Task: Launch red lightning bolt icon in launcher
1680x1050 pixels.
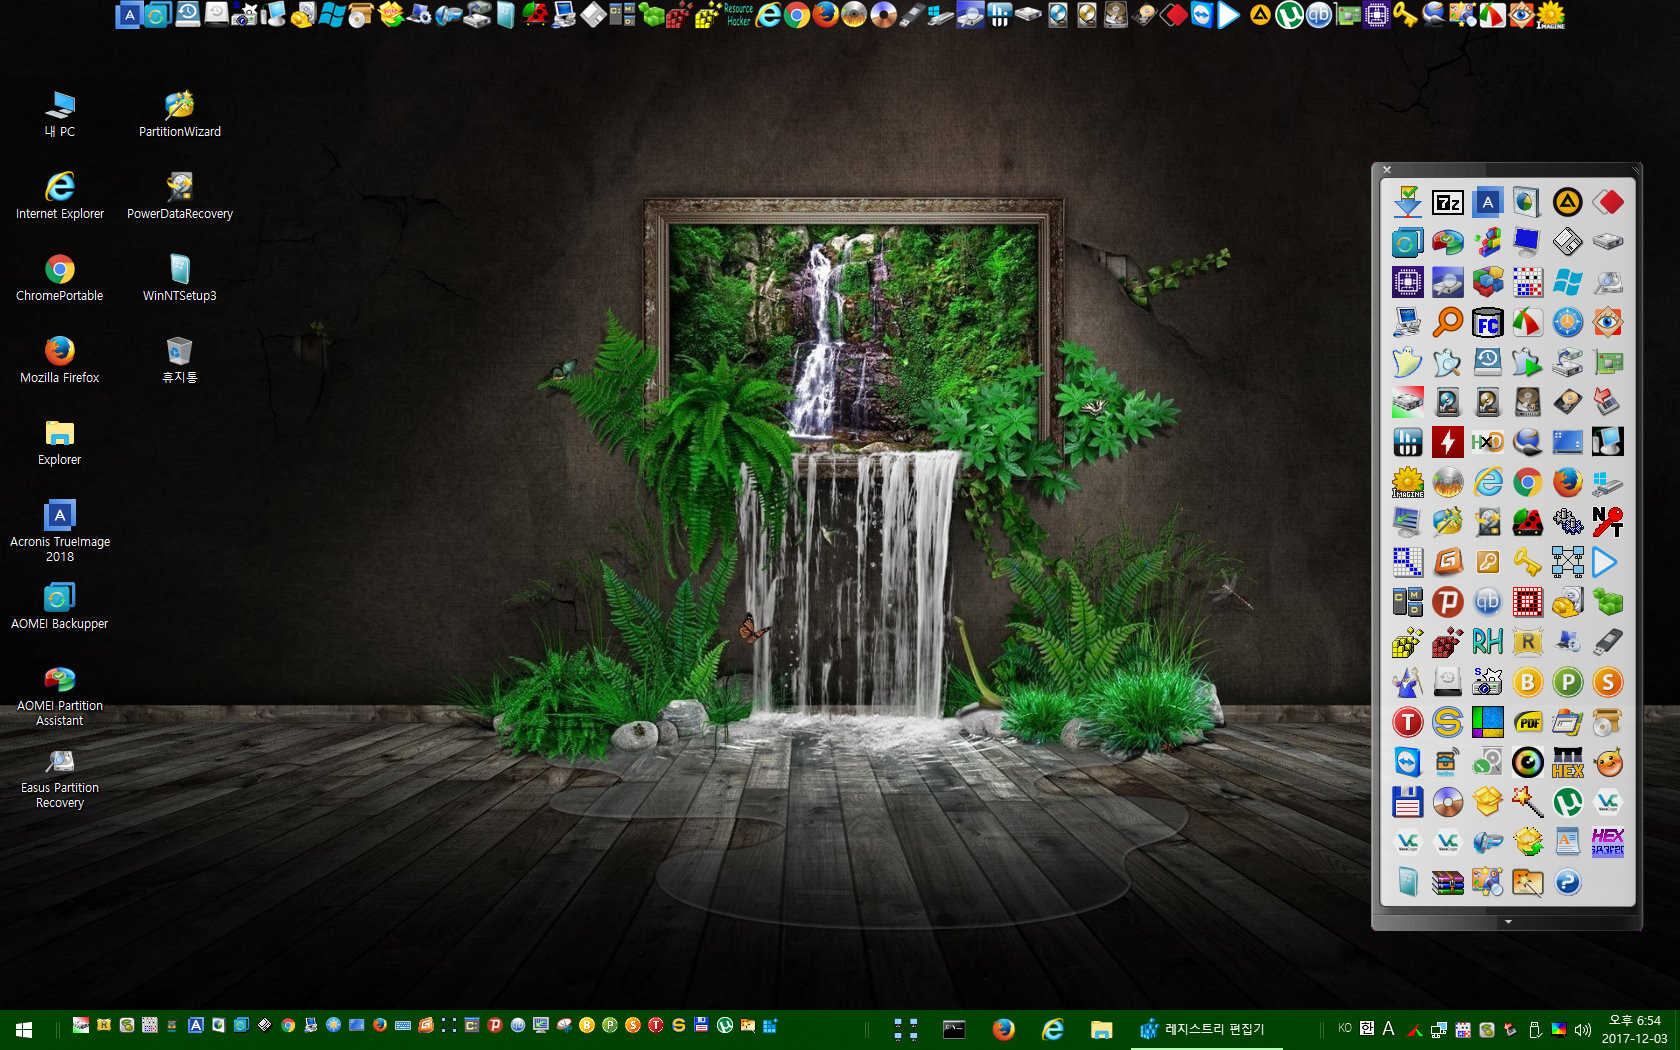Action: coord(1447,442)
